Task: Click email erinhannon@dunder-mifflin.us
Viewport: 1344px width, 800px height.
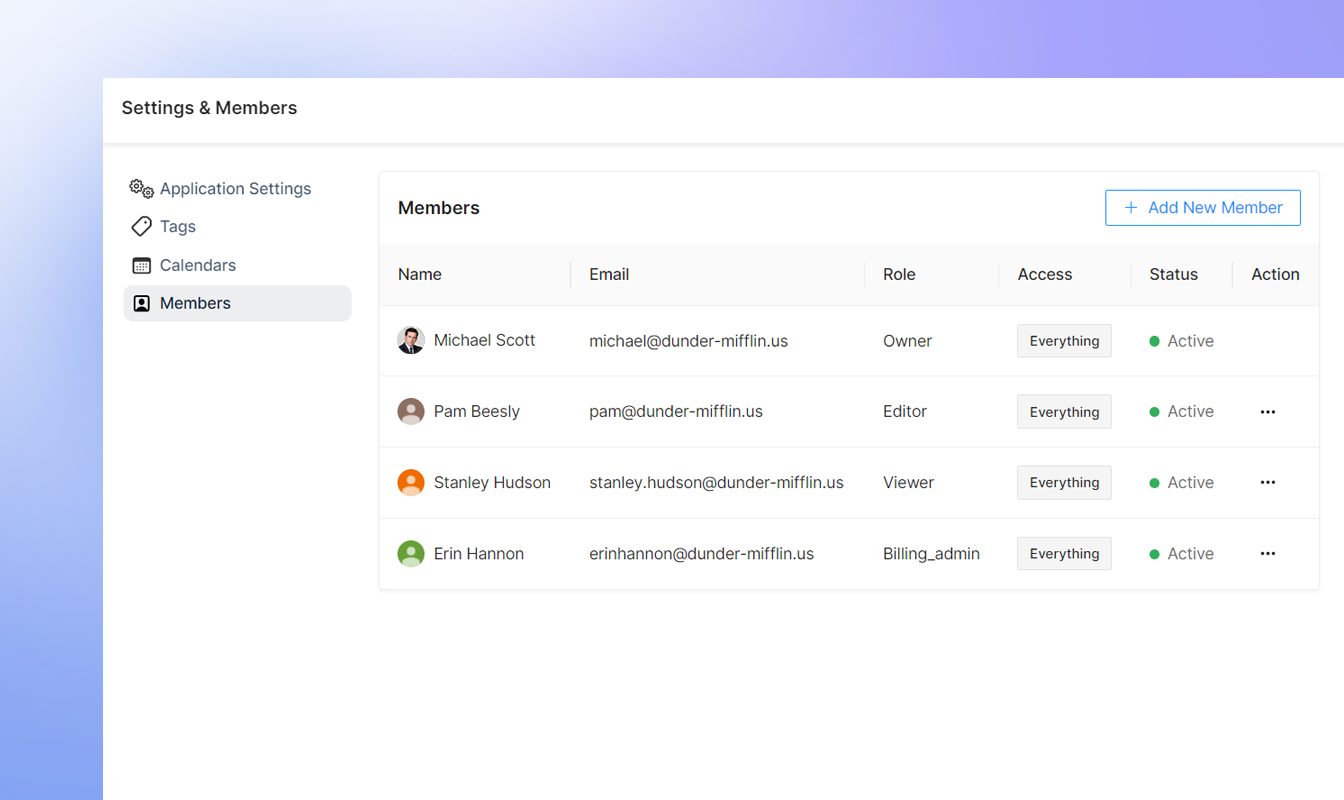Action: click(x=701, y=553)
